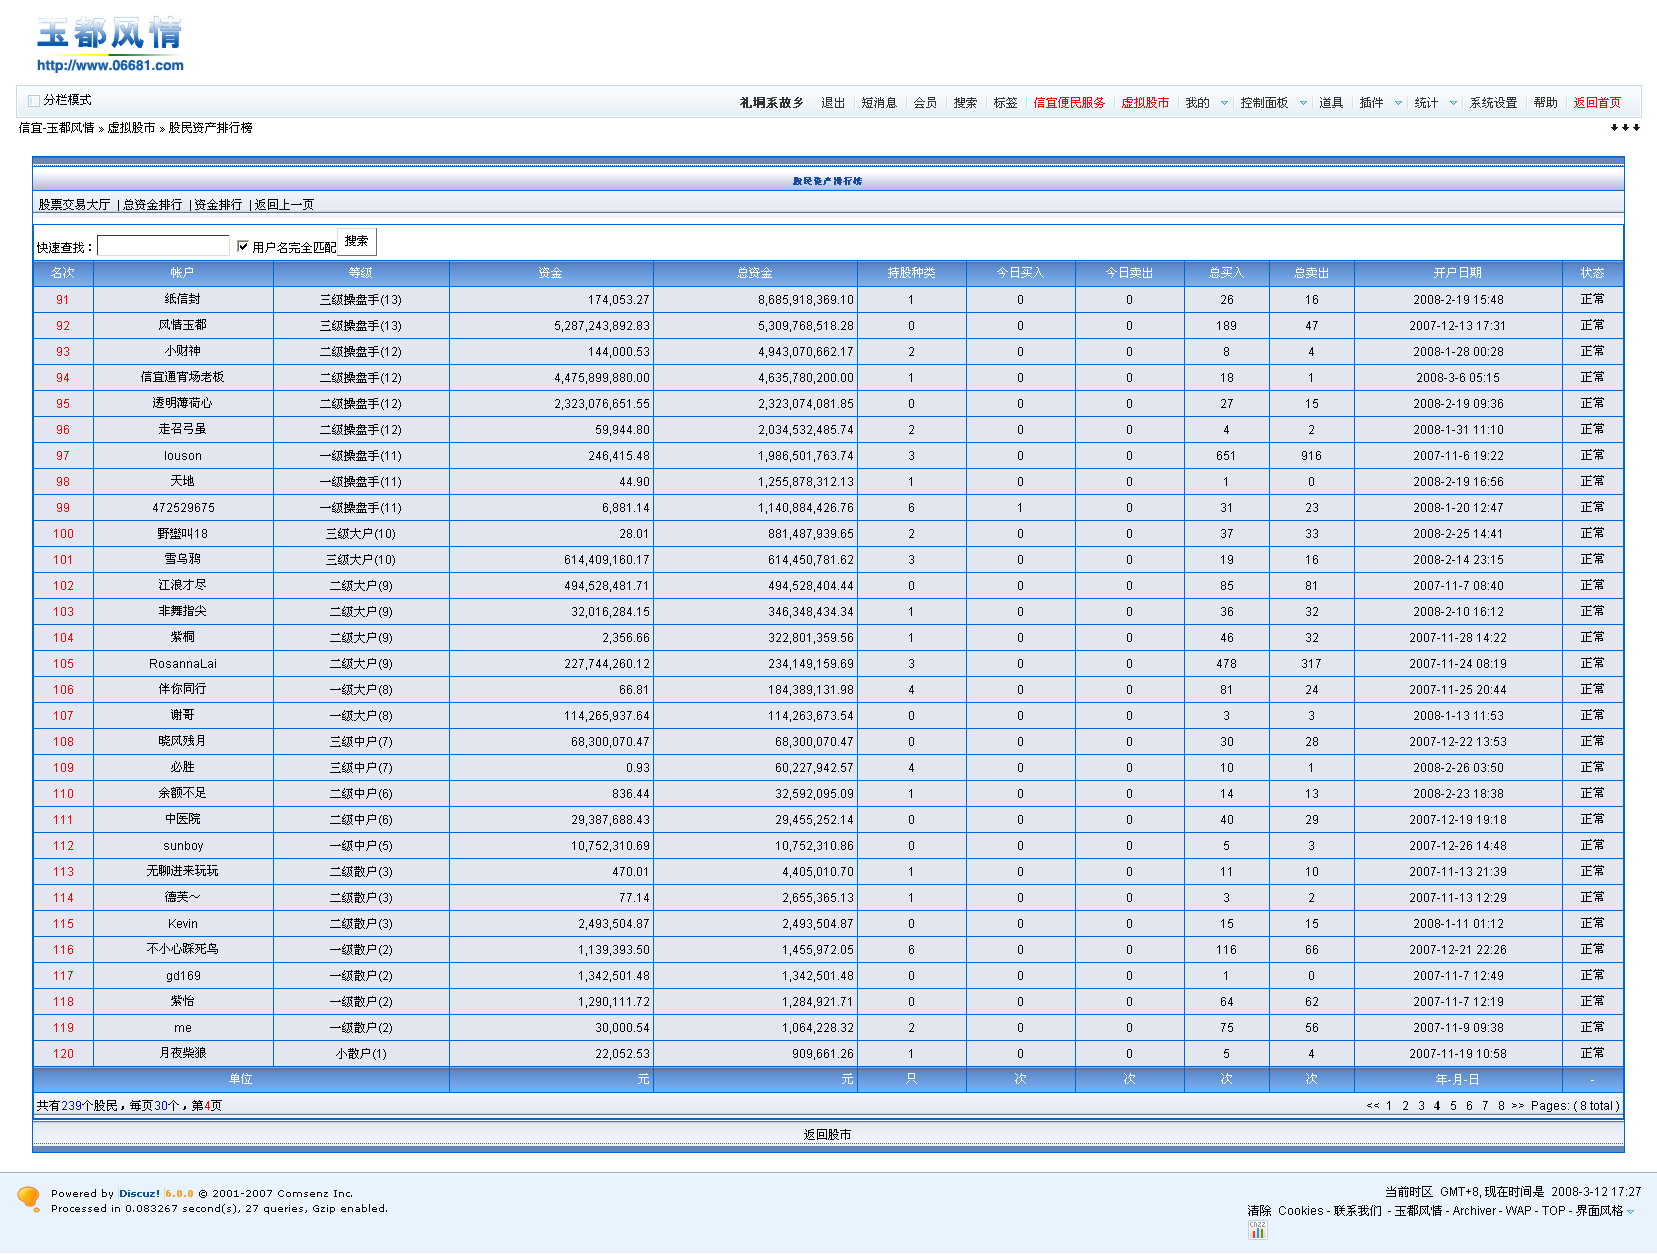The width and height of the screenshot is (1657, 1254).
Task: Expand the 我的 dropdown arrow
Action: coord(1224,103)
